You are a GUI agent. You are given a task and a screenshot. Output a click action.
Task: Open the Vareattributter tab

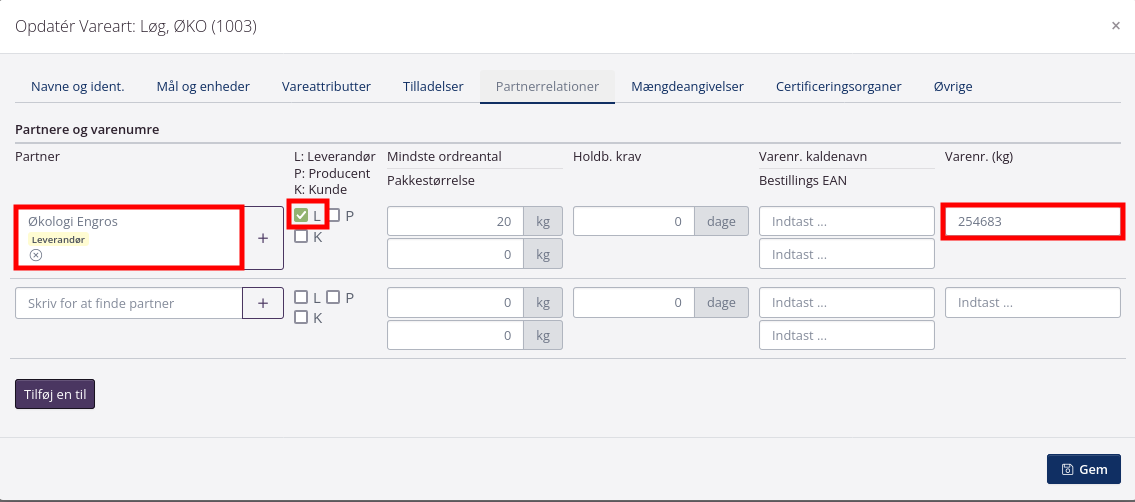(326, 86)
